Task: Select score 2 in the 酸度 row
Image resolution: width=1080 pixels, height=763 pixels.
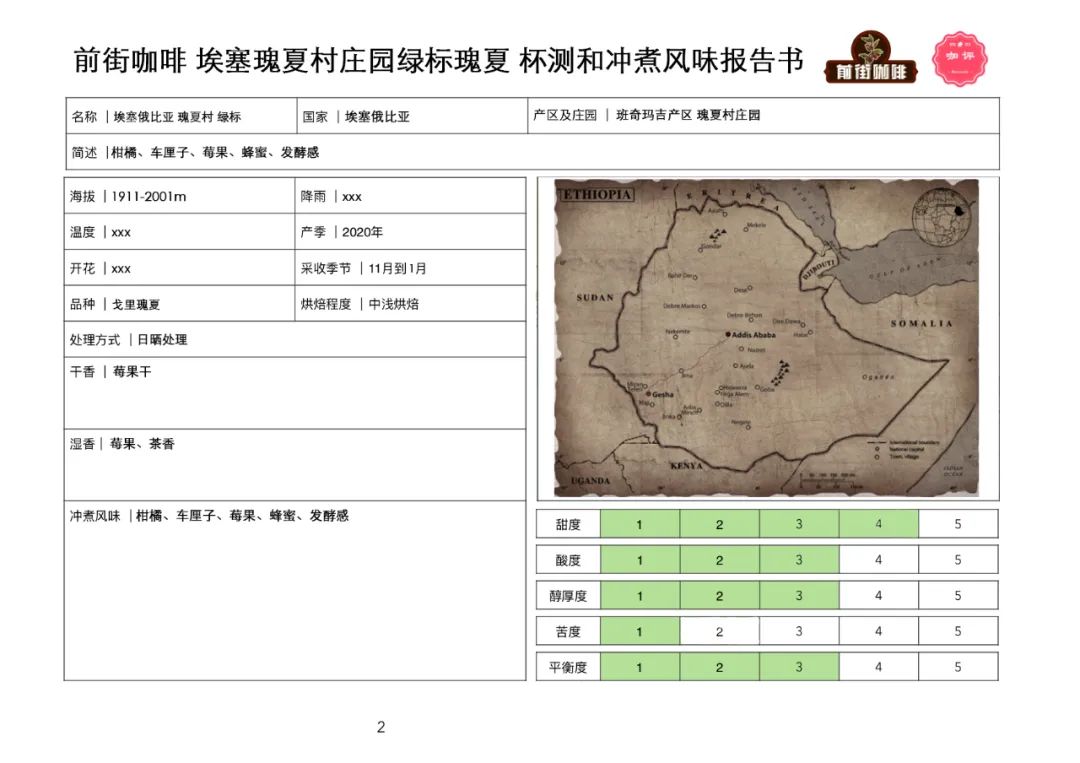Action: pos(719,560)
